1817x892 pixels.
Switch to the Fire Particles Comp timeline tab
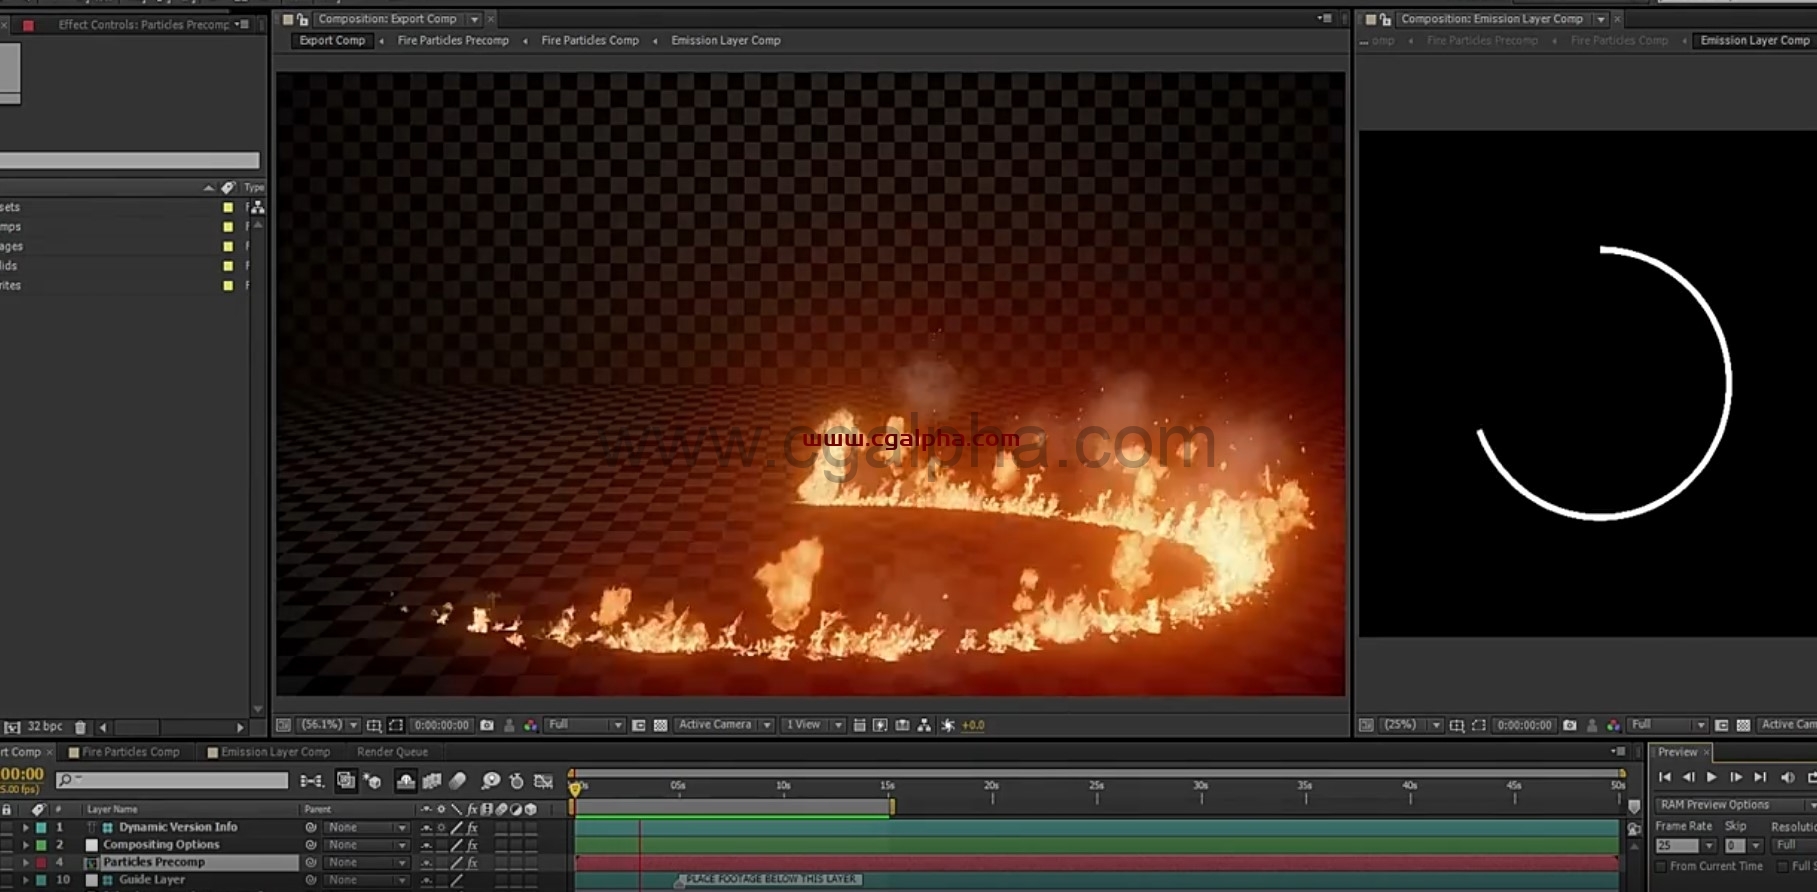click(x=130, y=752)
